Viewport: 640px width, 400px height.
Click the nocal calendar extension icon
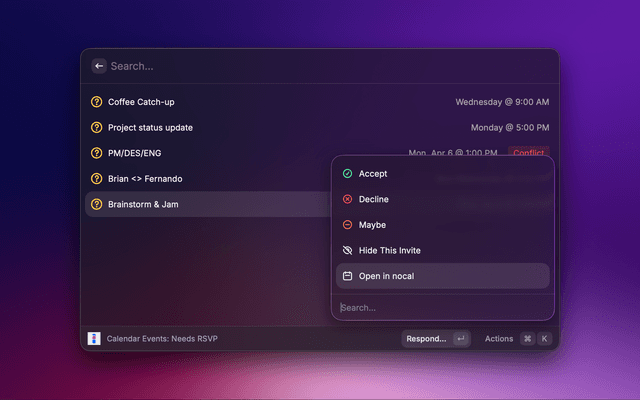(94, 339)
